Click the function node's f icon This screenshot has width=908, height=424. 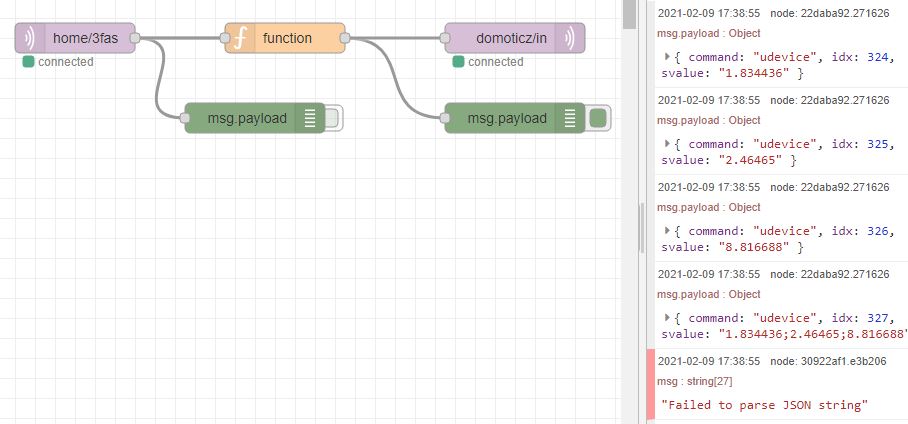tap(239, 38)
